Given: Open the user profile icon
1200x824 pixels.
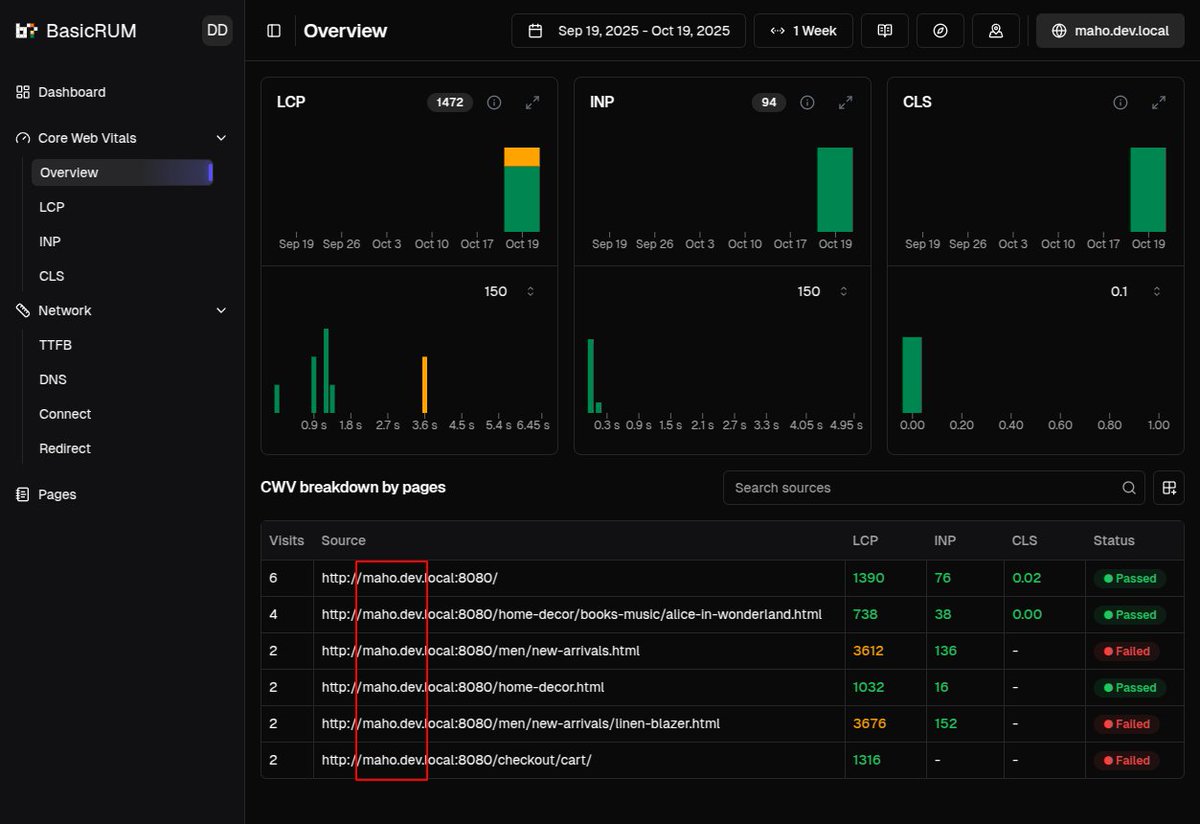Looking at the screenshot, I should coord(996,31).
